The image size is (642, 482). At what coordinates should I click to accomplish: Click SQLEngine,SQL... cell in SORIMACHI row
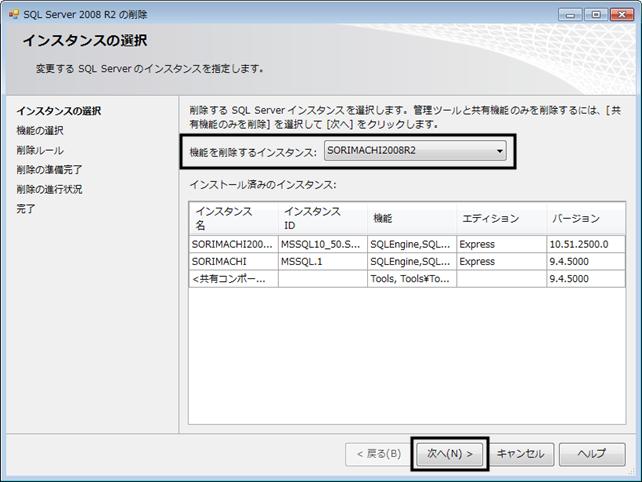(x=412, y=261)
